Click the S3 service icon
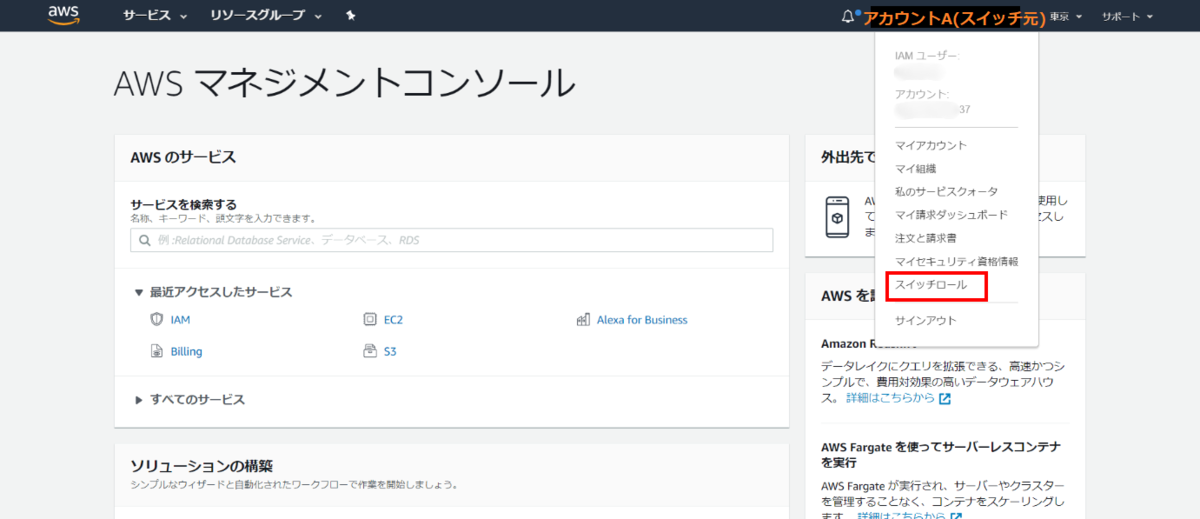This screenshot has width=1200, height=519. coord(370,351)
